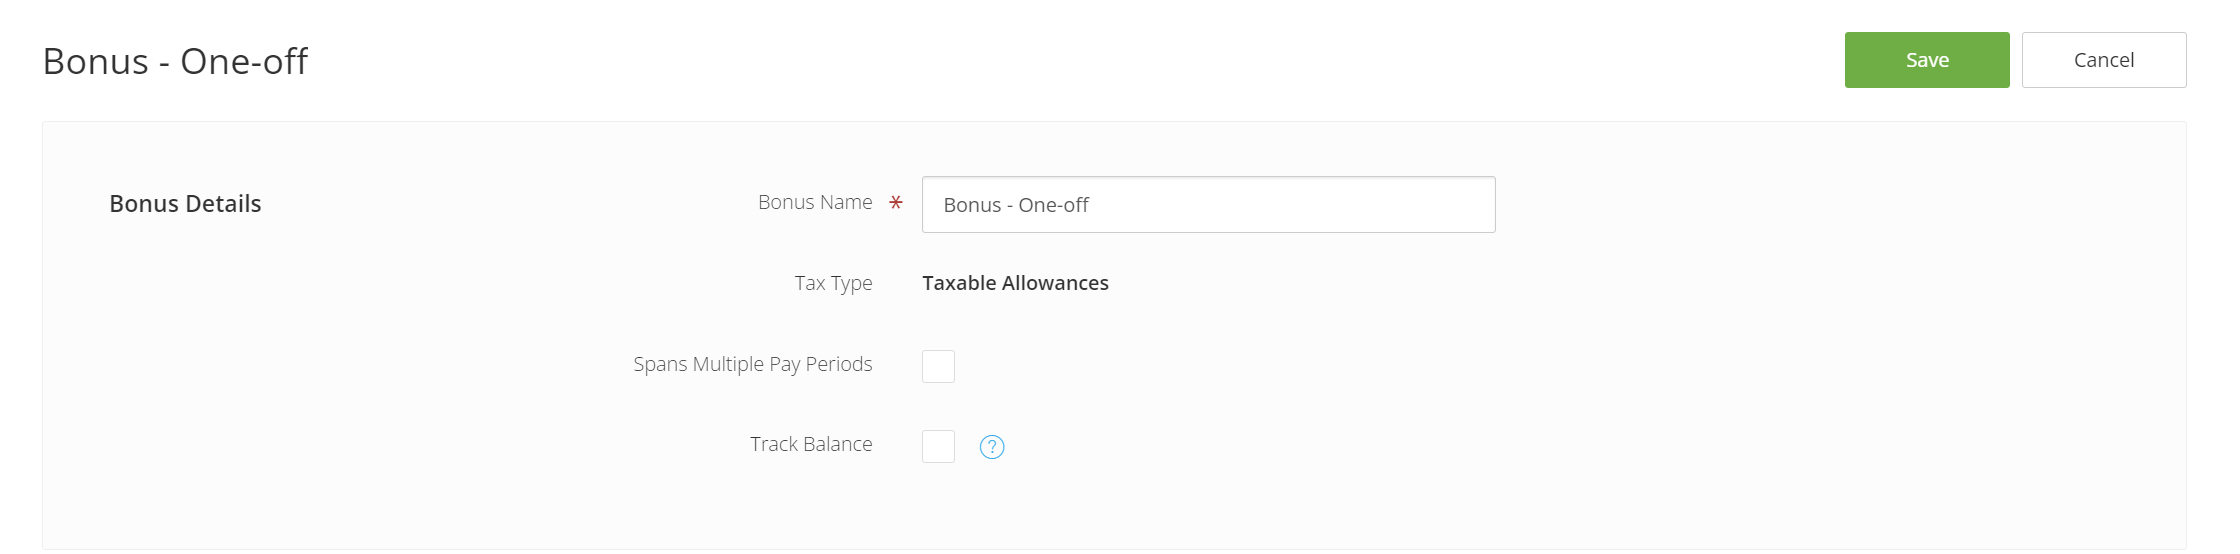Click the Spans Multiple Pay Periods label
This screenshot has height=554, width=2240.
coord(752,364)
